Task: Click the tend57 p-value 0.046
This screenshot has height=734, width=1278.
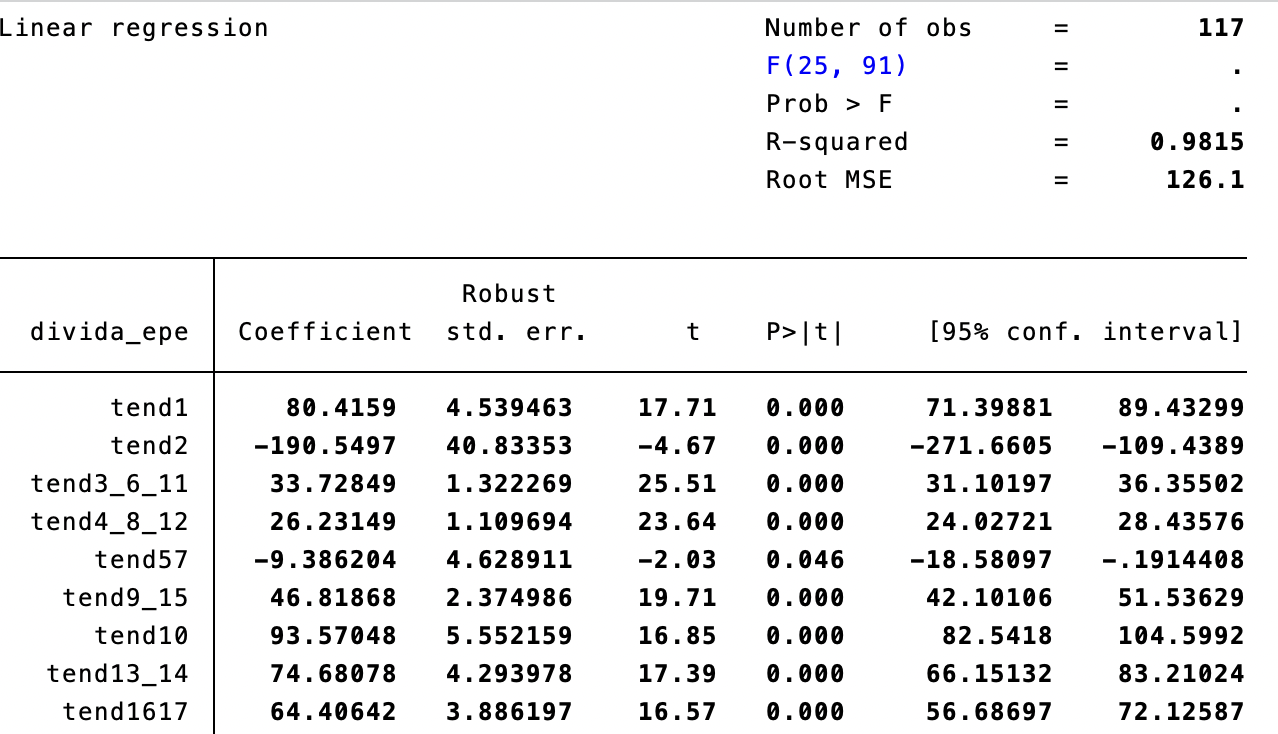Action: click(805, 560)
